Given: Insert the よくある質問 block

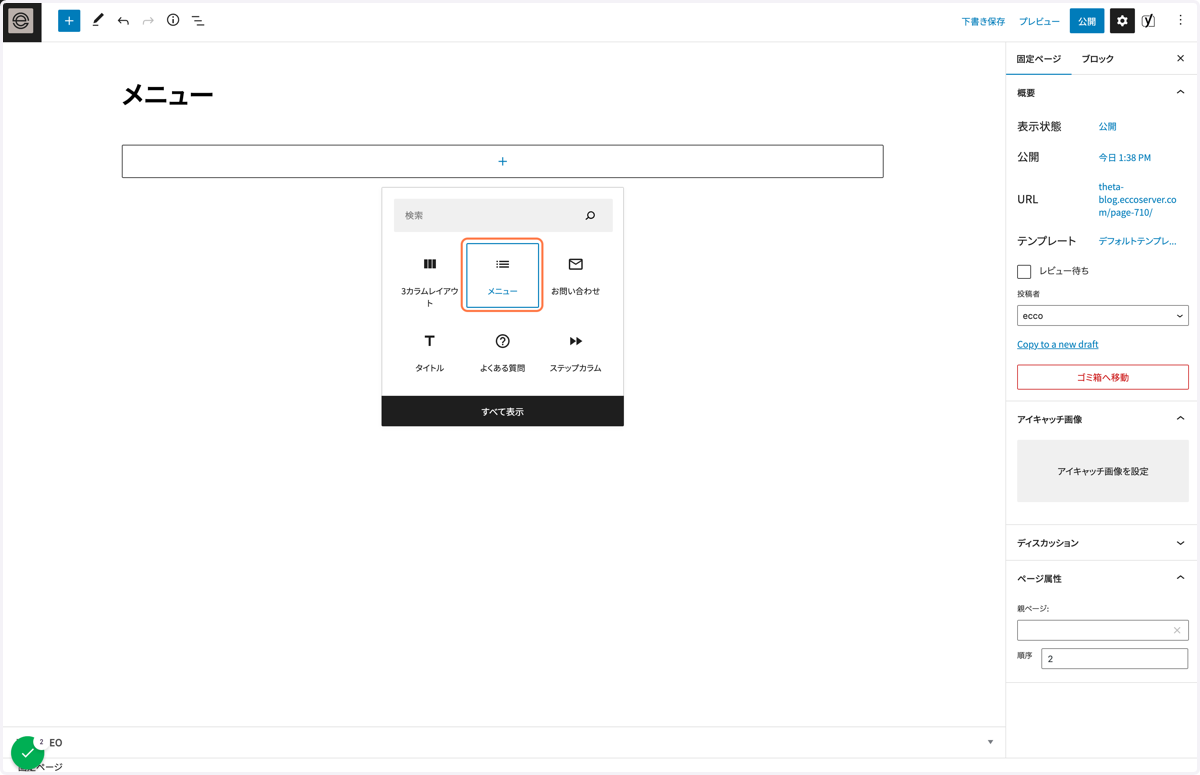Looking at the screenshot, I should pos(503,353).
